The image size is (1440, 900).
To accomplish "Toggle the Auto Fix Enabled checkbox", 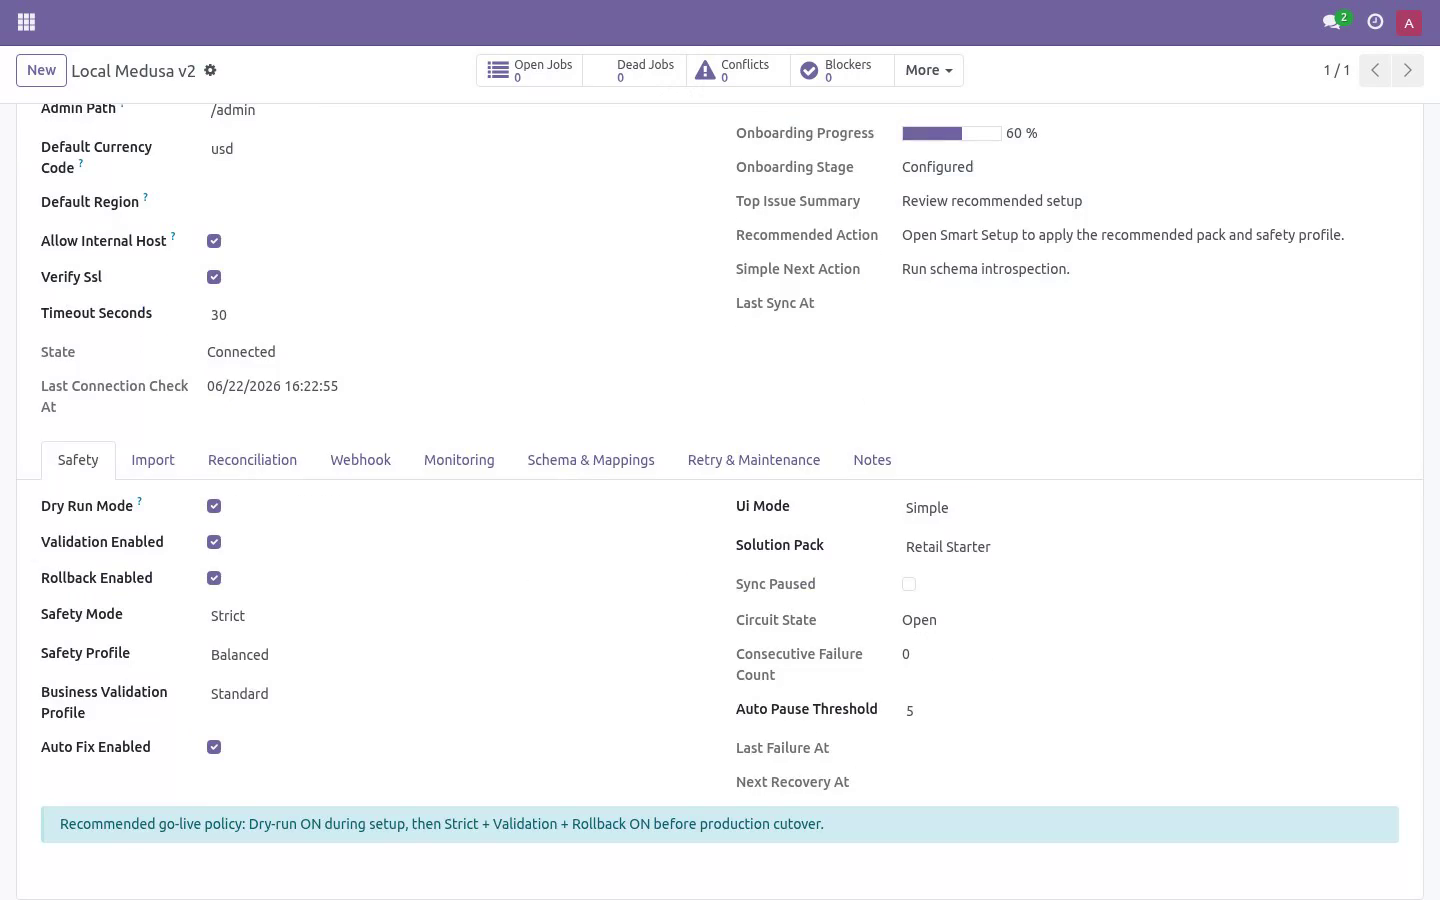I will (x=214, y=747).
